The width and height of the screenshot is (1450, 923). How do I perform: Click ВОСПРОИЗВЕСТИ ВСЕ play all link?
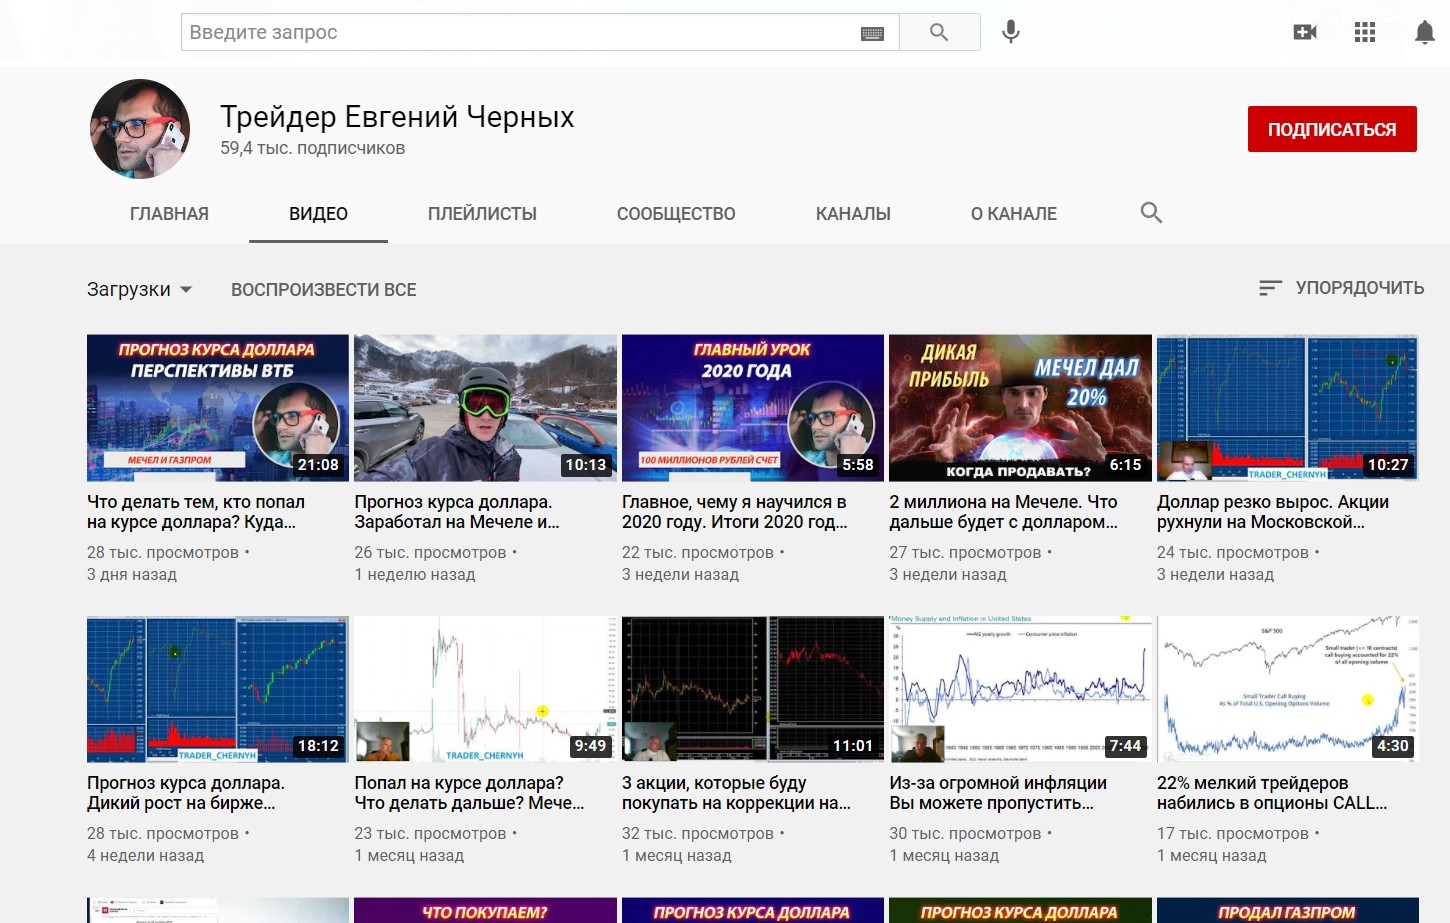[324, 290]
